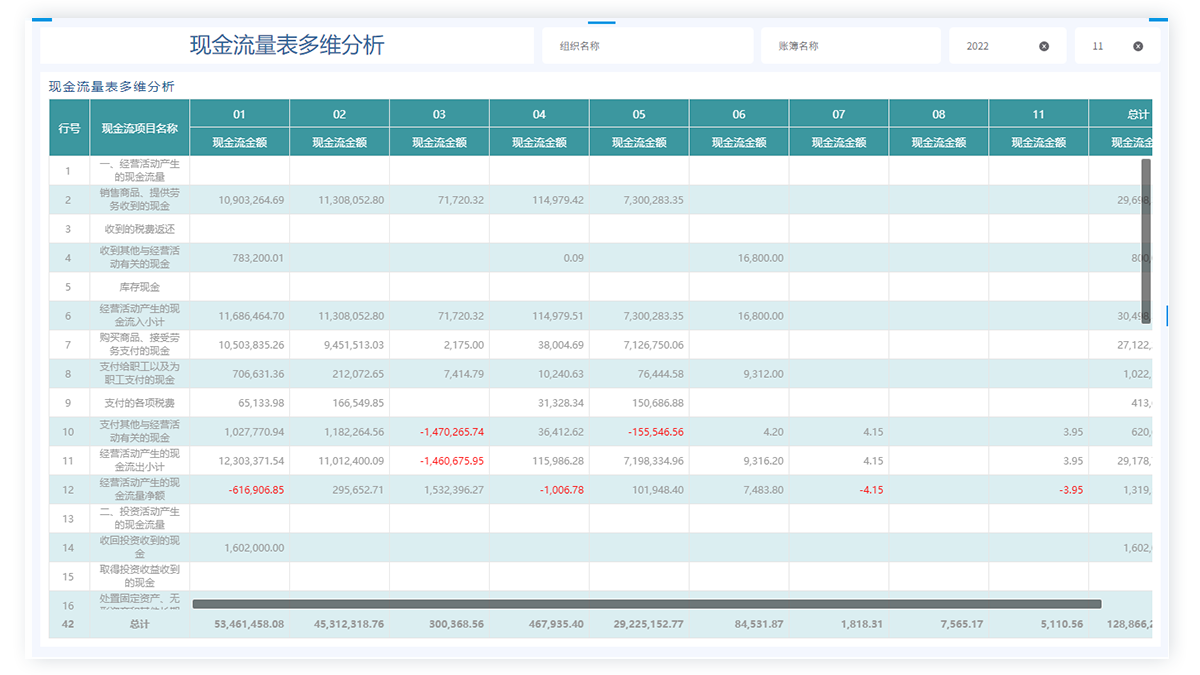This screenshot has height=675, width=1200.
Task: Select the 总计 row label at bottom
Action: [139, 624]
